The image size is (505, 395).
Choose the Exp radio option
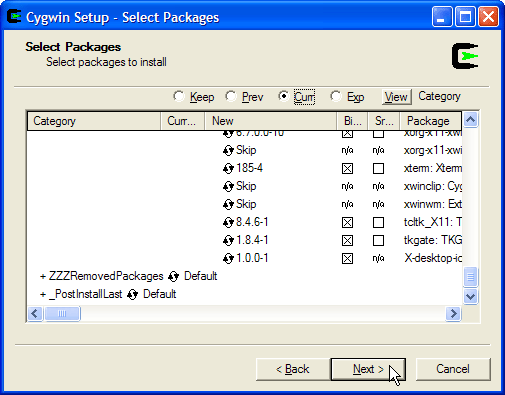click(336, 97)
